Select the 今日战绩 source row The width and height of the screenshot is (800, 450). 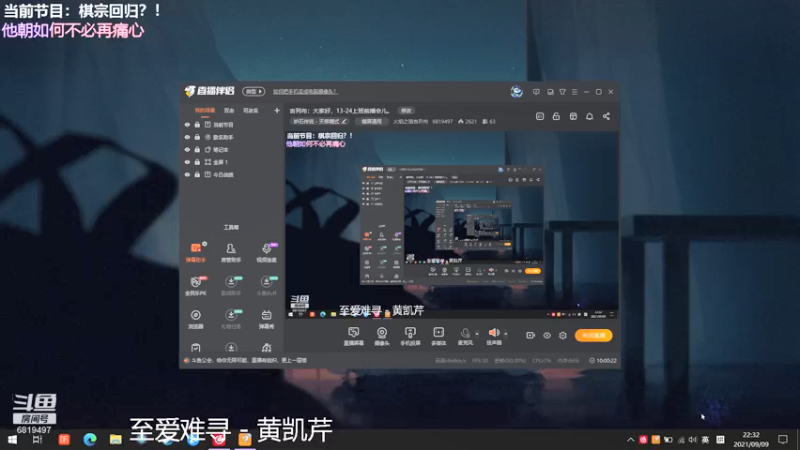pyautogui.click(x=232, y=174)
